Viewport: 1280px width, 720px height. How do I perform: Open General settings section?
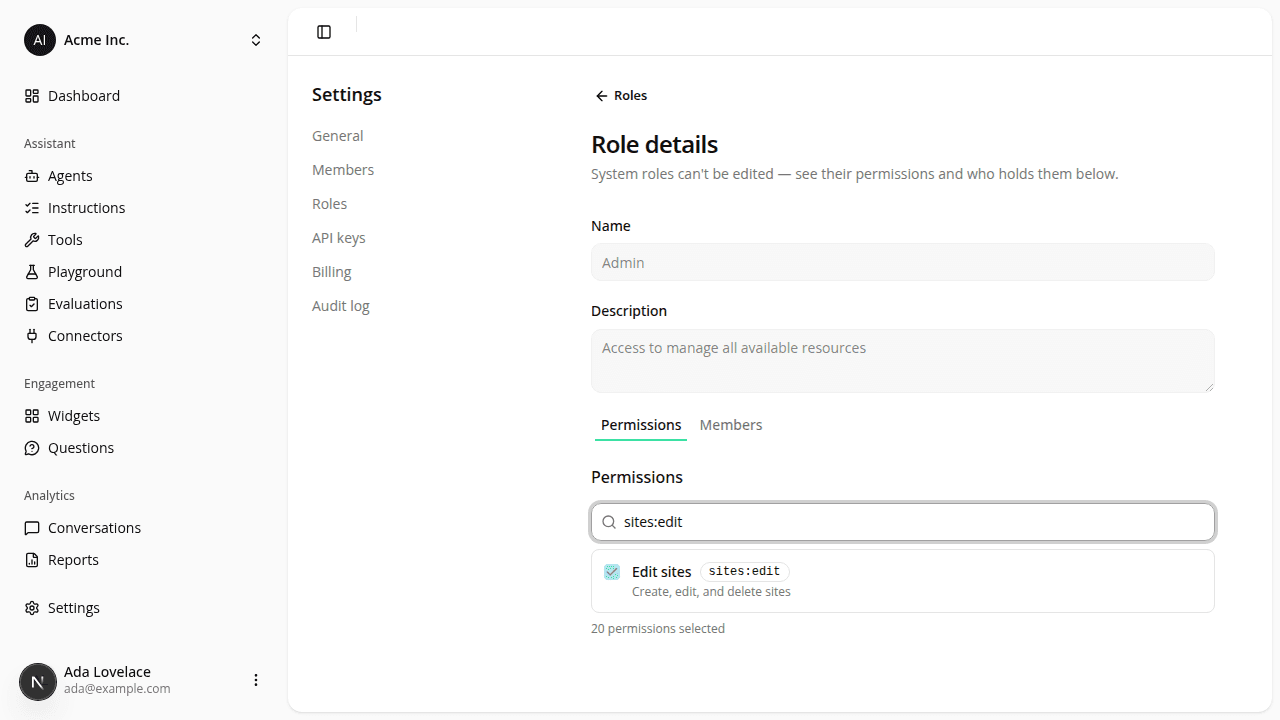338,136
